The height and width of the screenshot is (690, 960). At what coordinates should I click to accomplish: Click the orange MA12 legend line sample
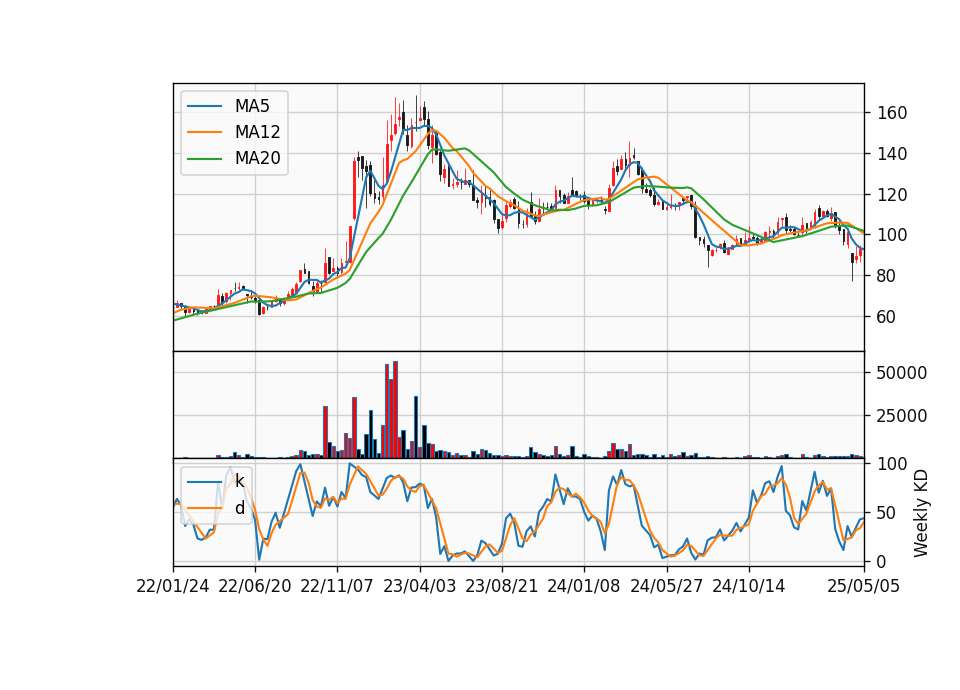pyautogui.click(x=204, y=132)
